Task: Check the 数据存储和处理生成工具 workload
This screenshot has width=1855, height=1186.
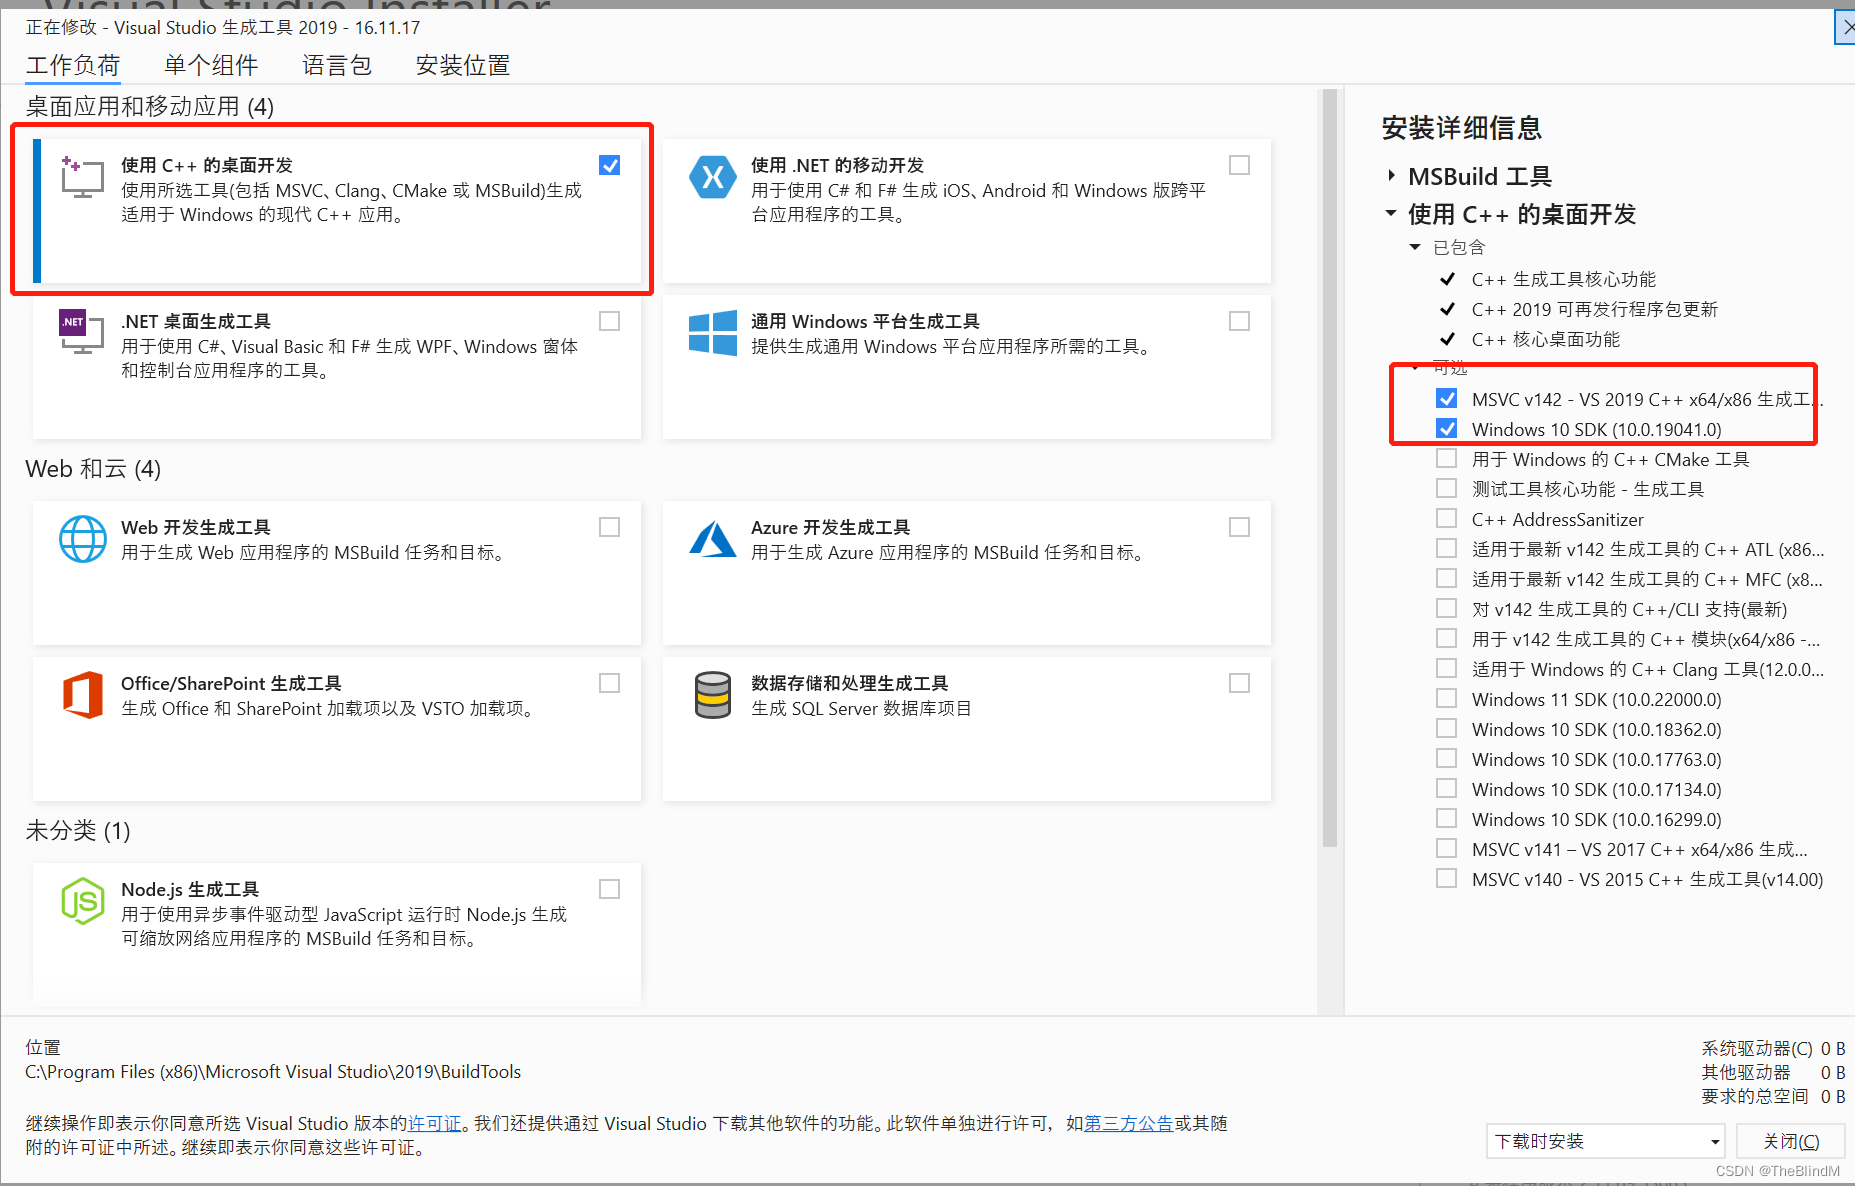Action: coord(1239,683)
